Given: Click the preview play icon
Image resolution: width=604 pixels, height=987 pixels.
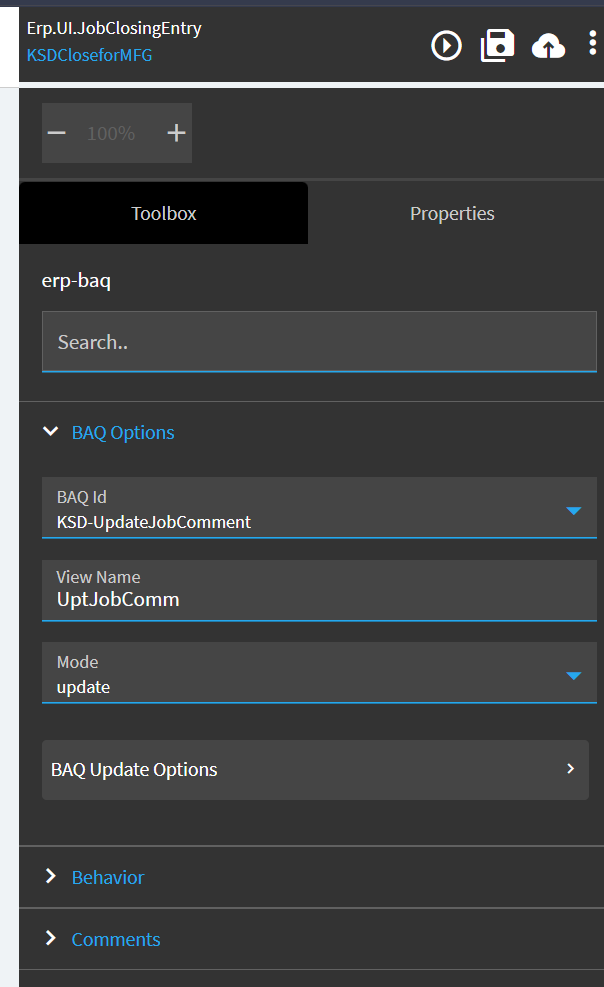Looking at the screenshot, I should pyautogui.click(x=446, y=45).
